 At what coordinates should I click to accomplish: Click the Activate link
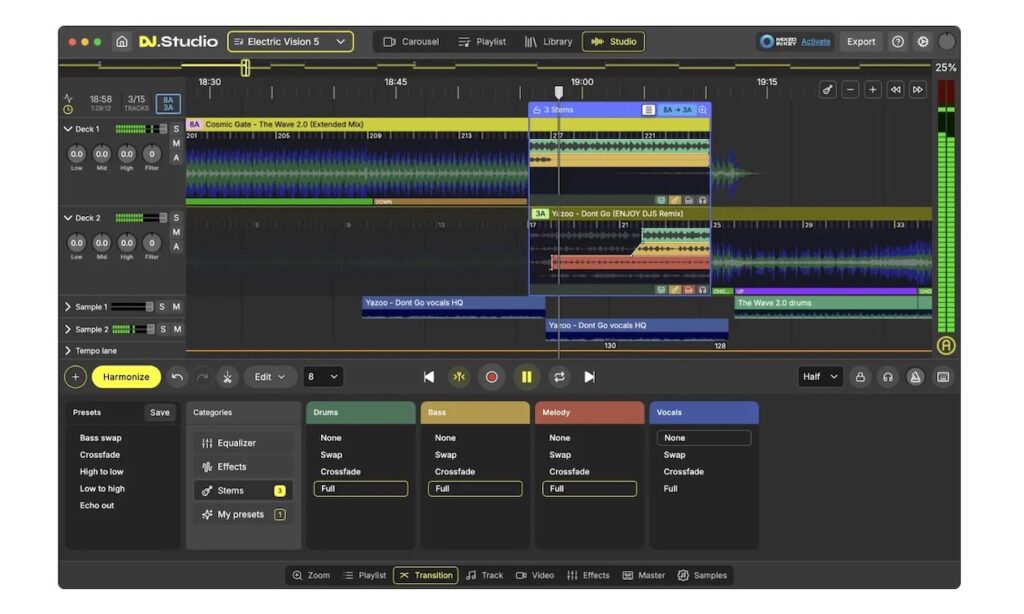coord(816,41)
